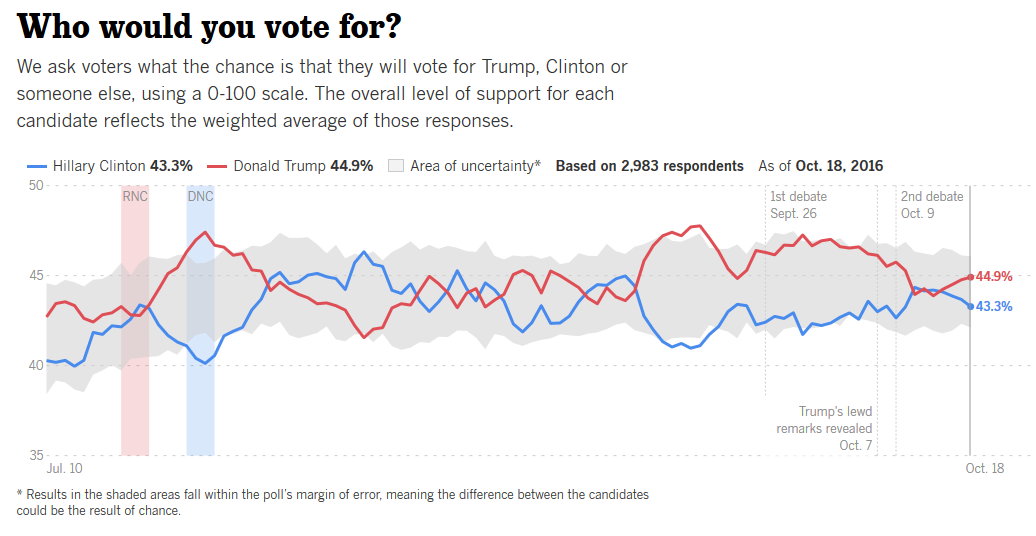The image size is (1036, 536).
Task: Click the blue Clinton endpoint dot at 43.3%
Action: (970, 306)
